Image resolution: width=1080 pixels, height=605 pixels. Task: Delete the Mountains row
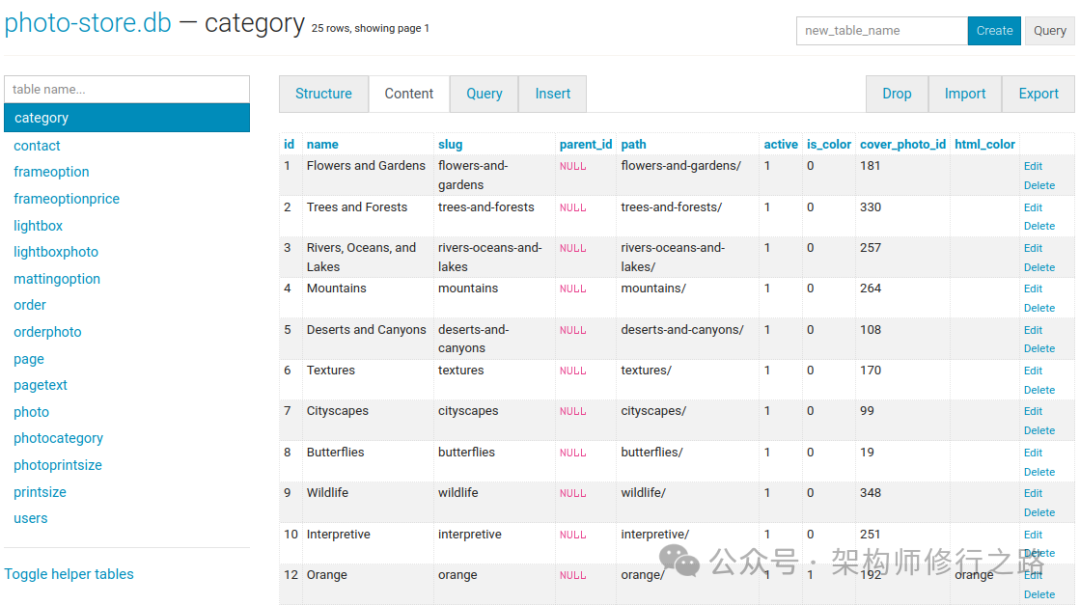click(1039, 308)
